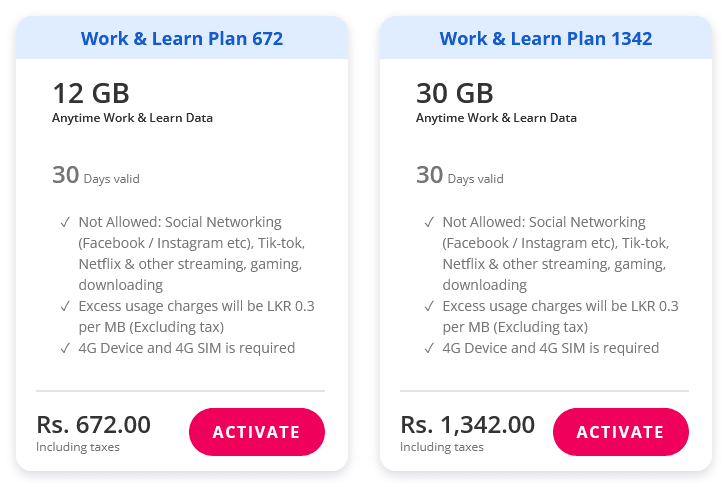Screen dimensions: 728x487
Task: Click the 4G Device checkmark in Plan 1342
Action: pyautogui.click(x=429, y=348)
